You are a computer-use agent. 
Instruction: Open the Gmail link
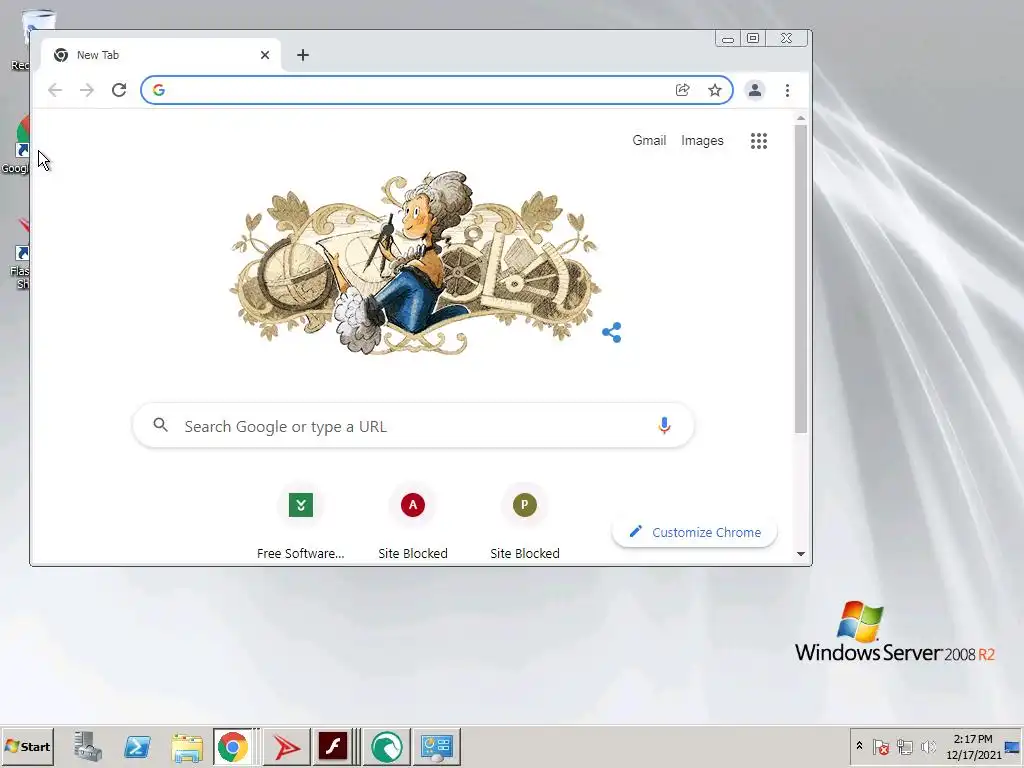point(649,140)
